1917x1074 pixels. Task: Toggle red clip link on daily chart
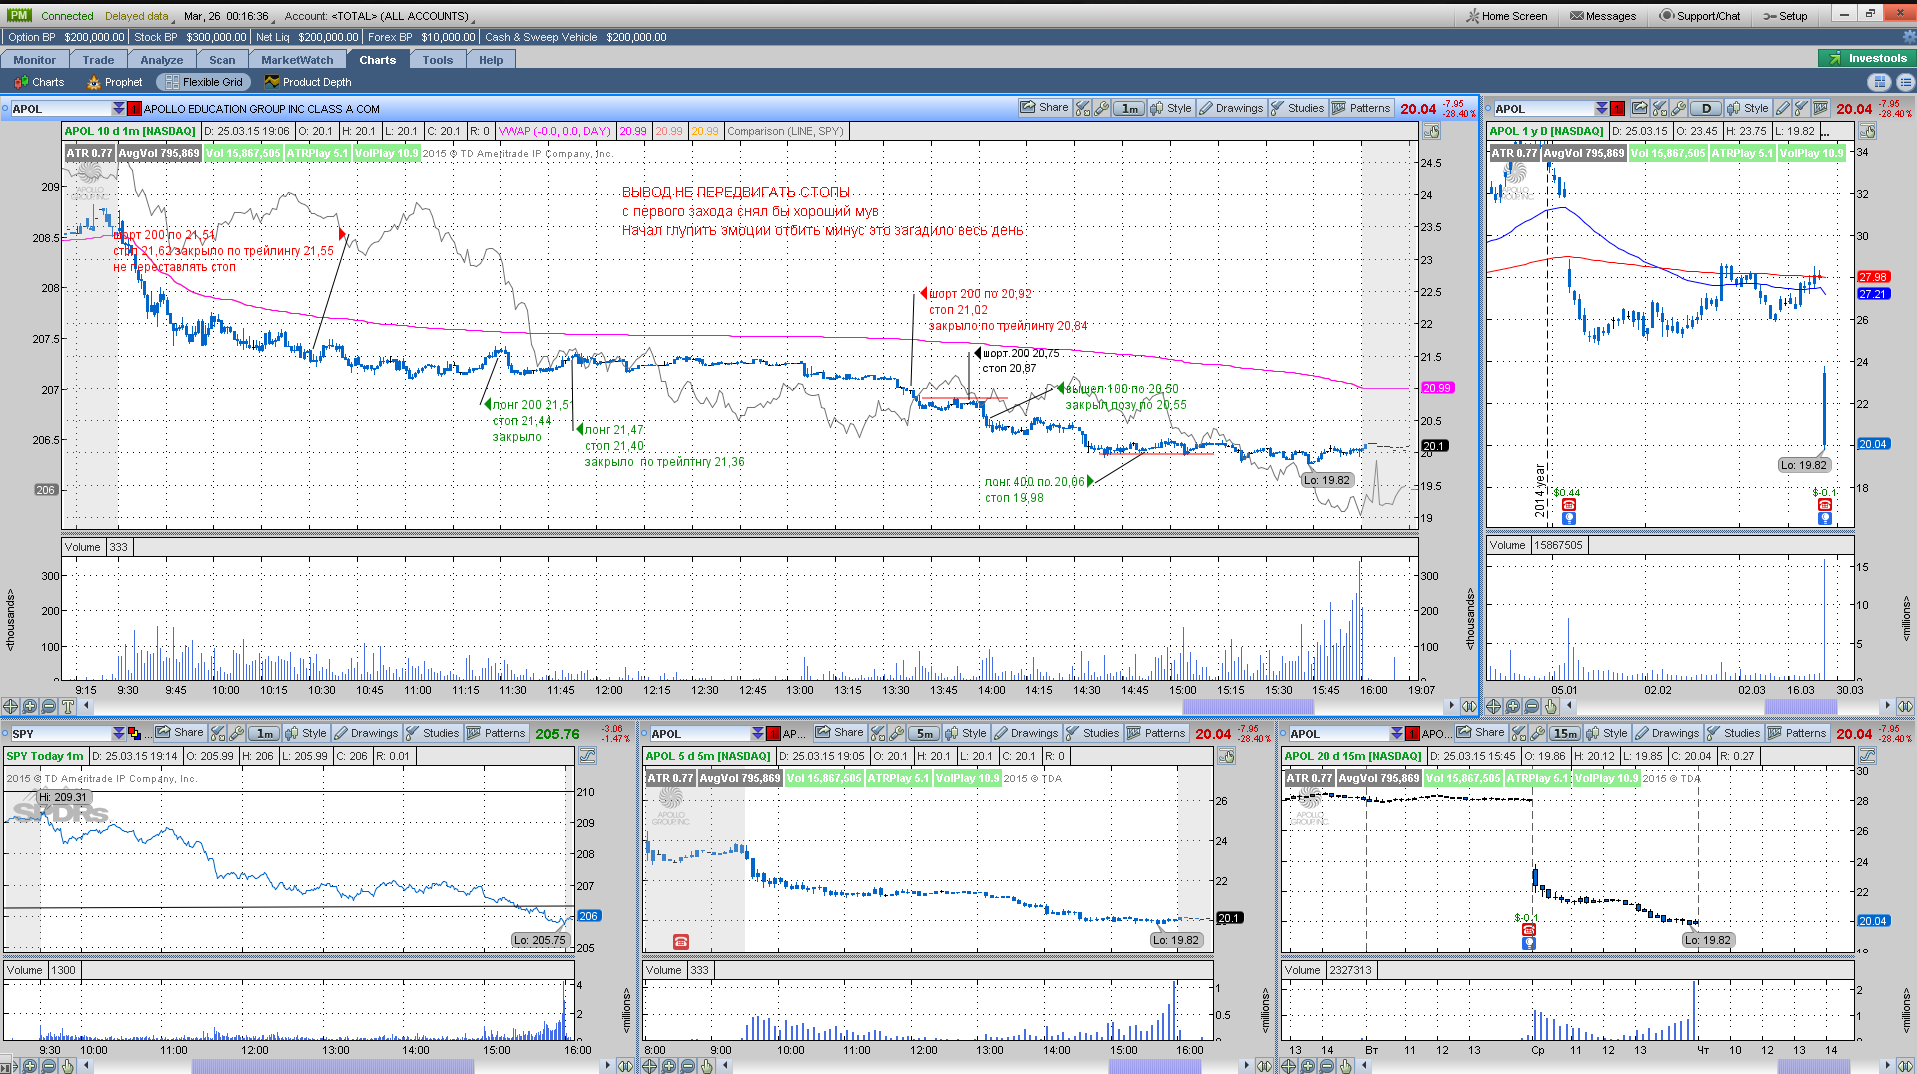(1617, 108)
